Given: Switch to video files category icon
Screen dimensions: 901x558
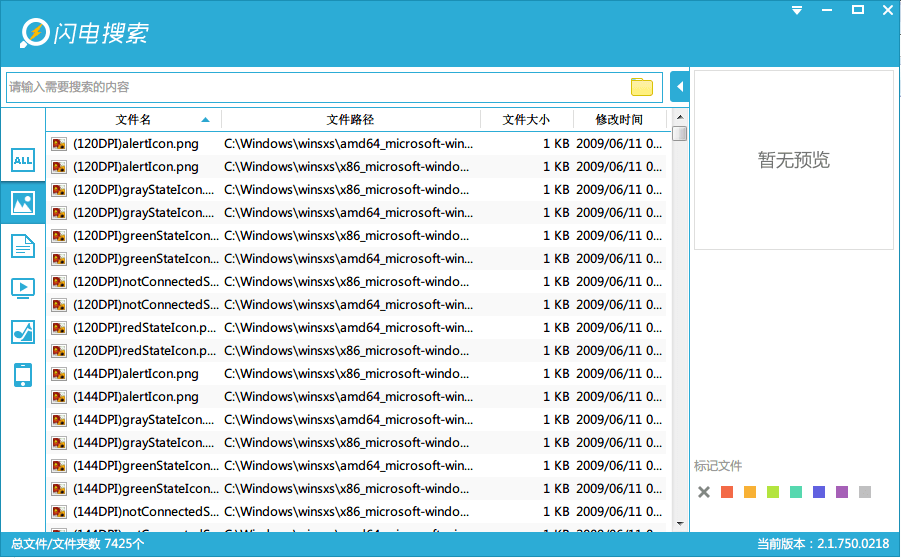Looking at the screenshot, I should pos(23,288).
